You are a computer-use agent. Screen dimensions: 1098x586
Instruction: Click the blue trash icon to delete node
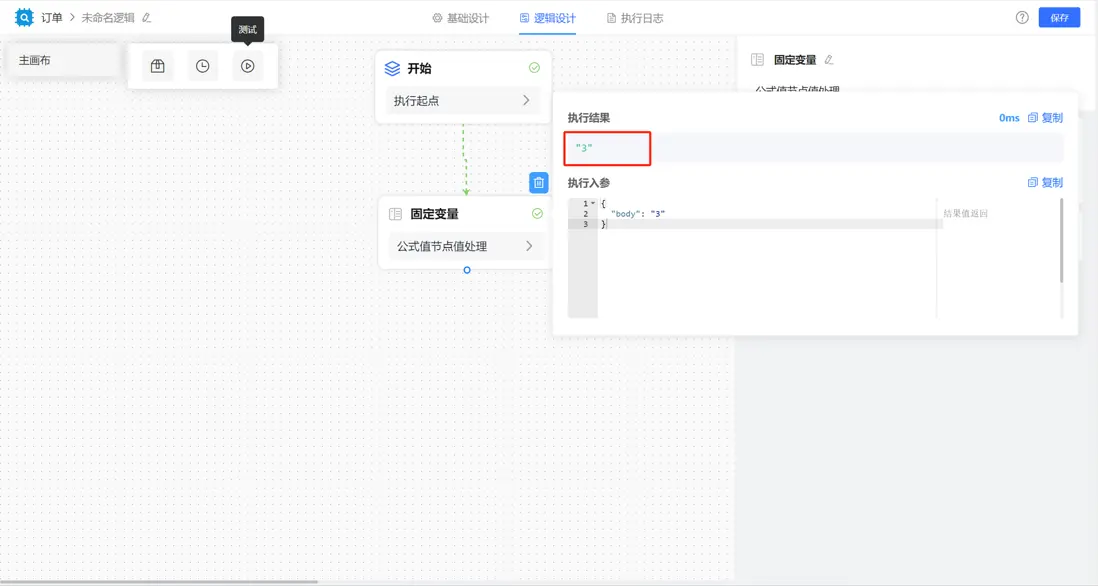pyautogui.click(x=538, y=183)
